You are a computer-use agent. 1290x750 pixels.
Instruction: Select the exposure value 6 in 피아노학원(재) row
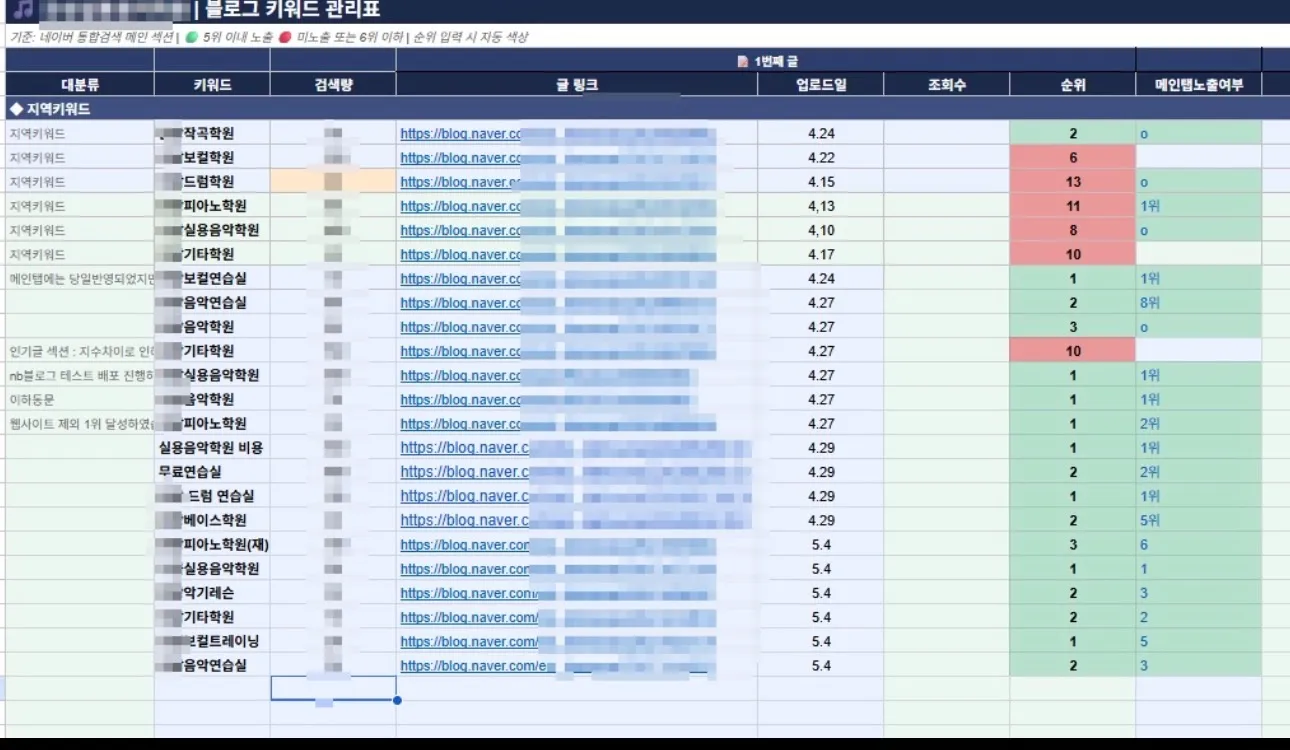pyautogui.click(x=1199, y=545)
